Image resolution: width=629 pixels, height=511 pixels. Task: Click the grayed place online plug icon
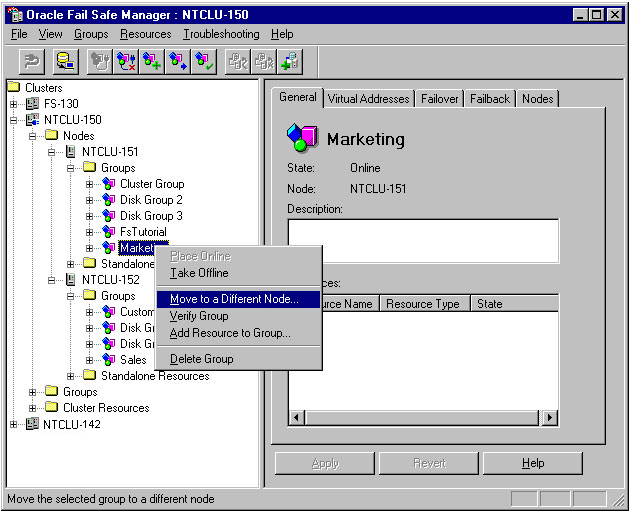(x=100, y=62)
